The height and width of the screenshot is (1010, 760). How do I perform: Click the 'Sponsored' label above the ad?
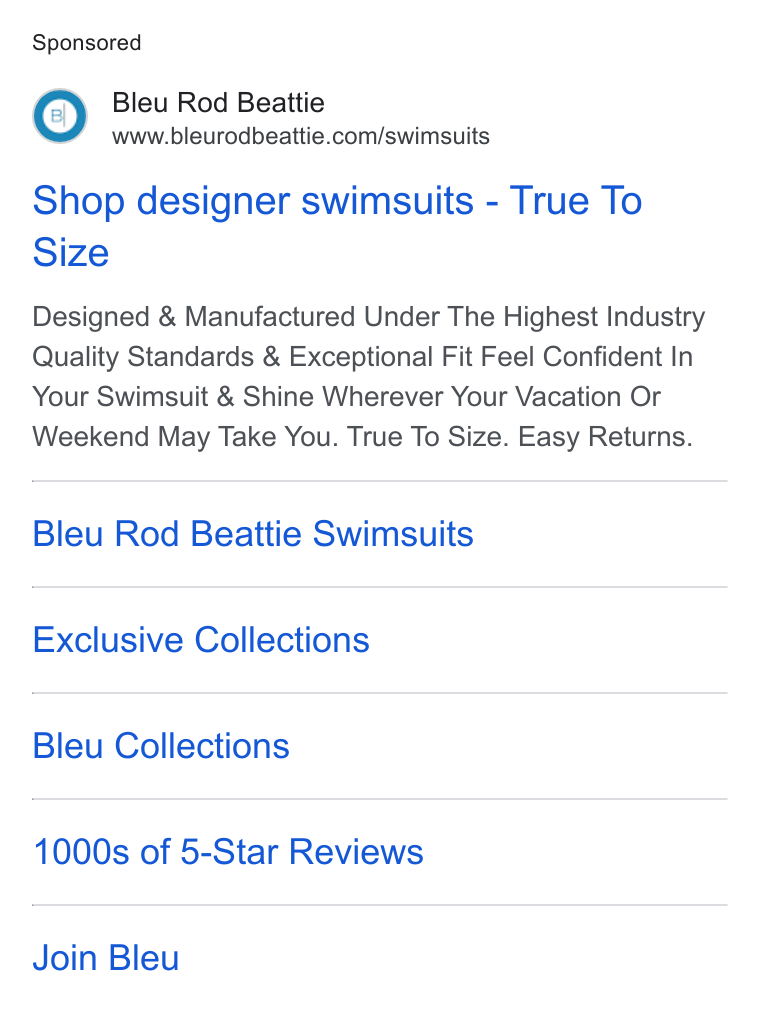[x=86, y=43]
